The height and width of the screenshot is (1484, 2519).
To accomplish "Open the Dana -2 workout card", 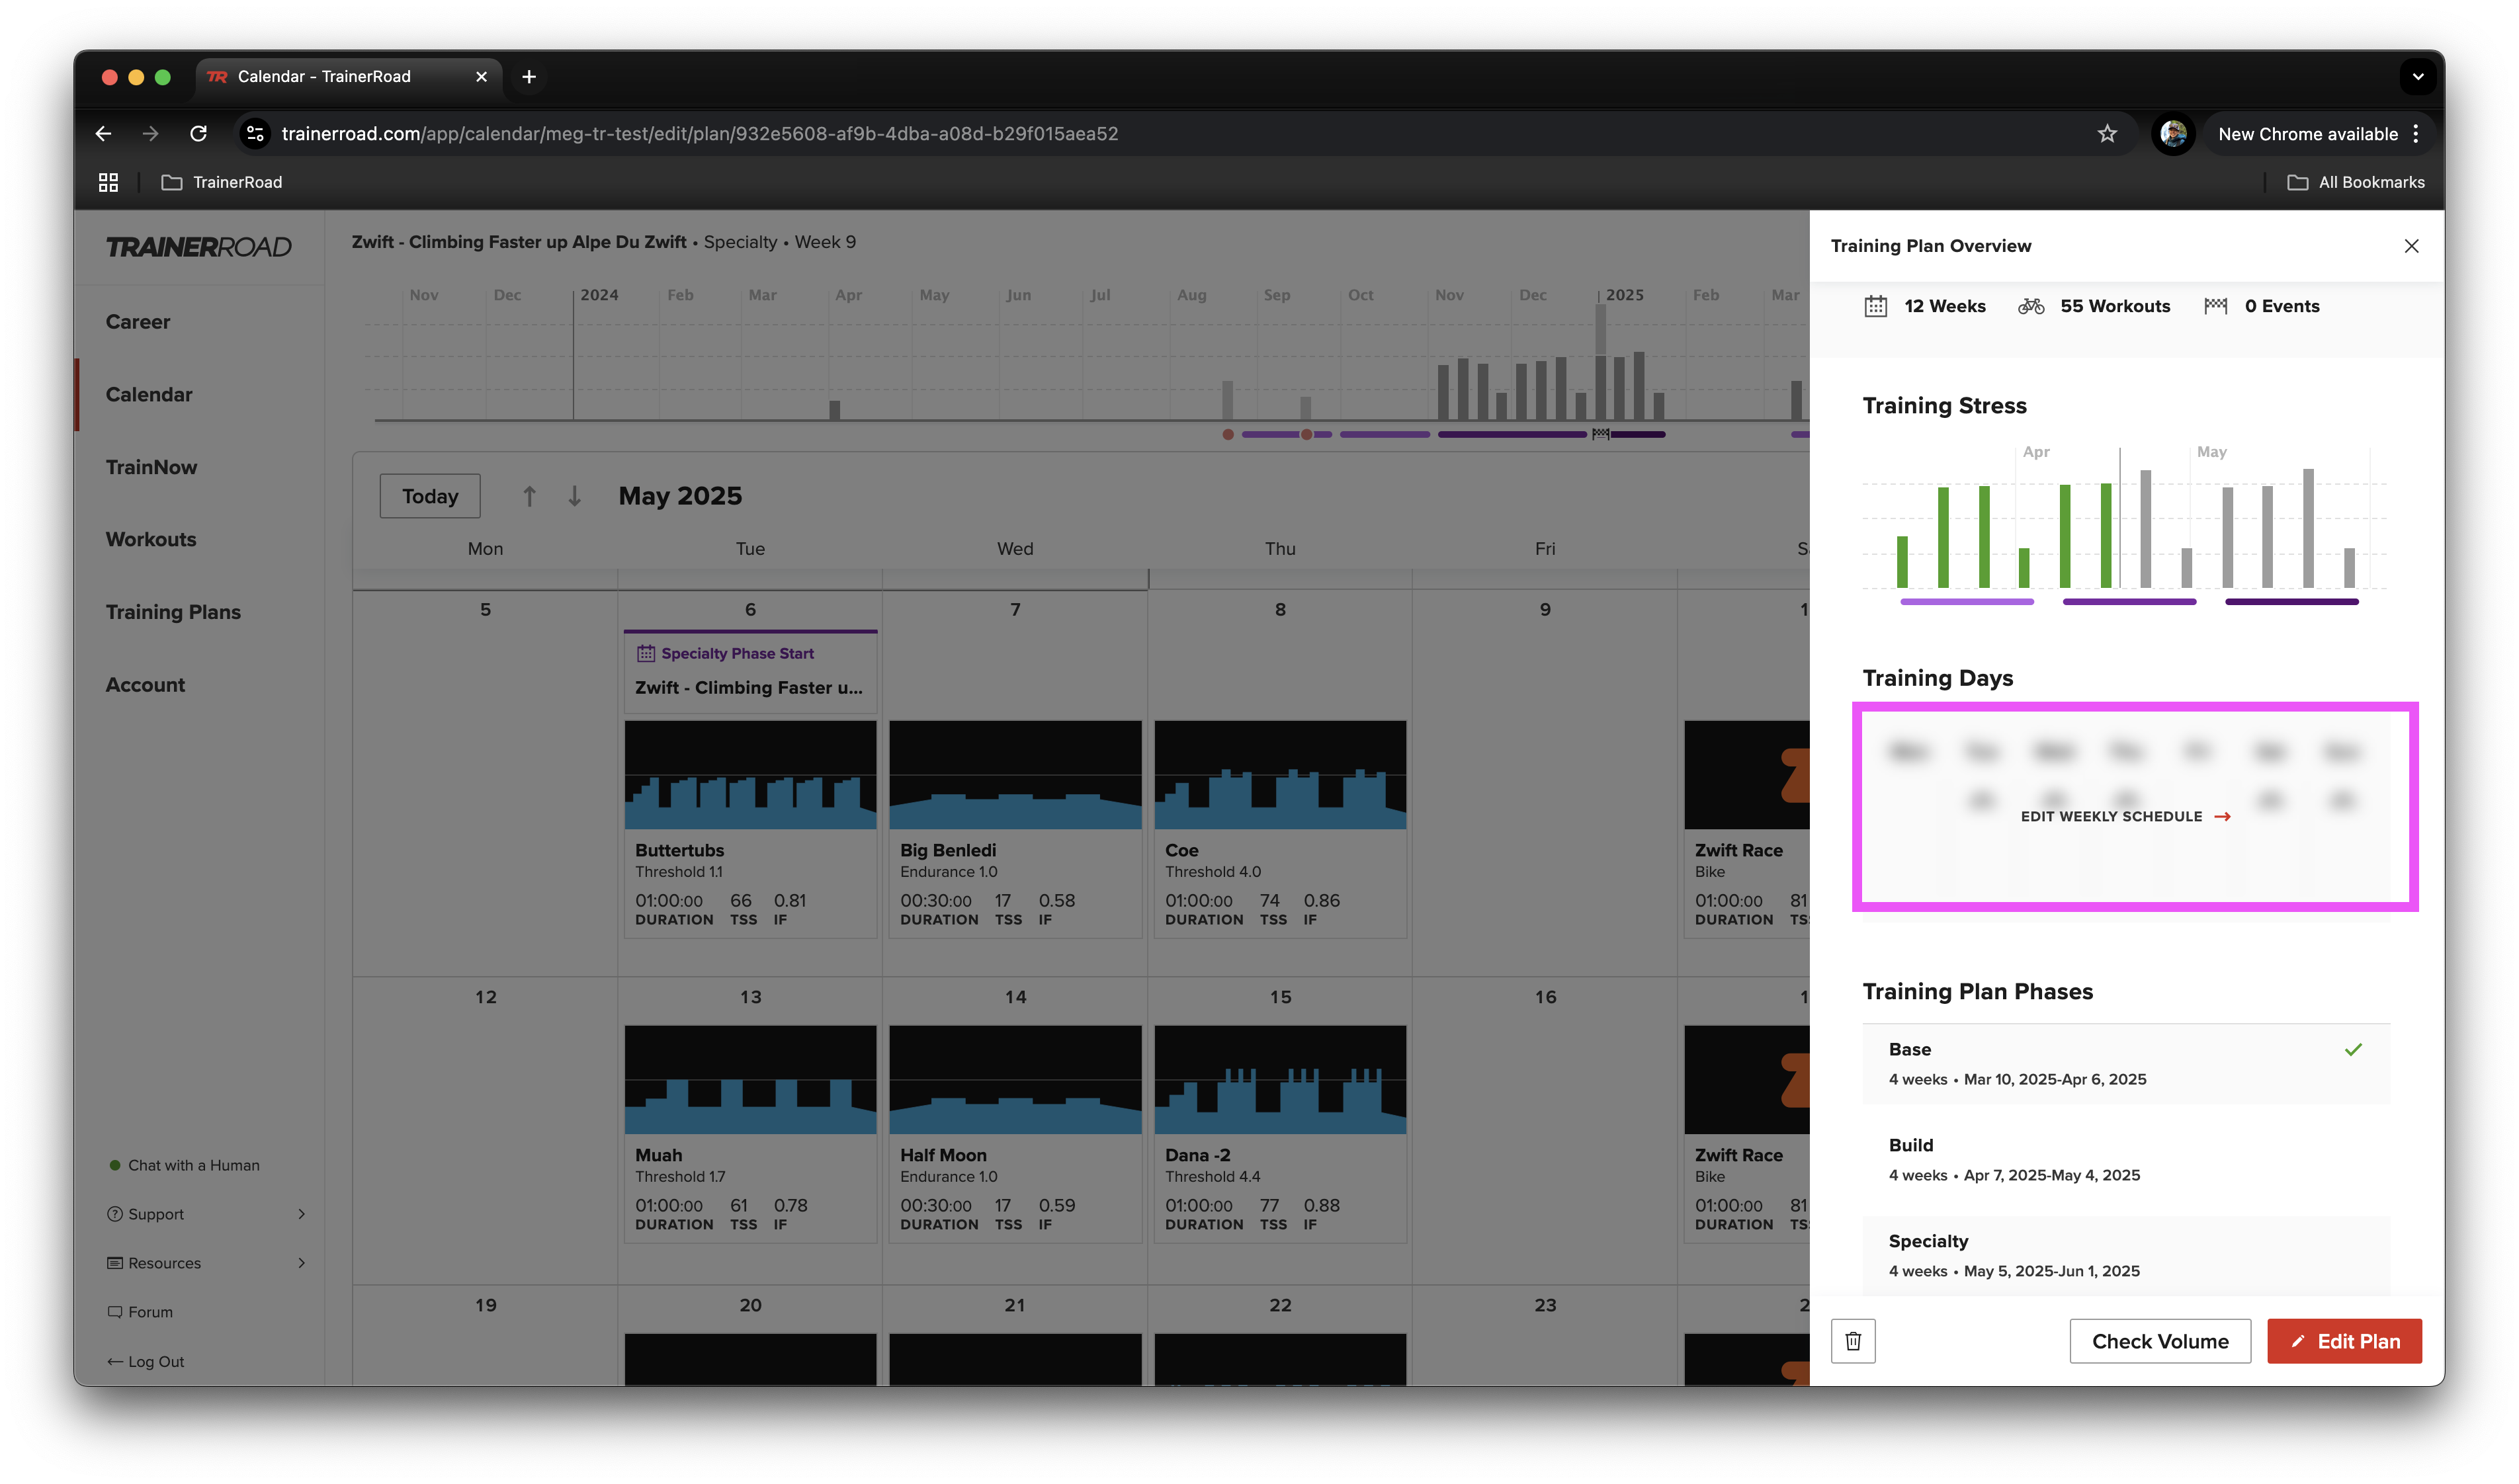I will tap(1280, 1134).
